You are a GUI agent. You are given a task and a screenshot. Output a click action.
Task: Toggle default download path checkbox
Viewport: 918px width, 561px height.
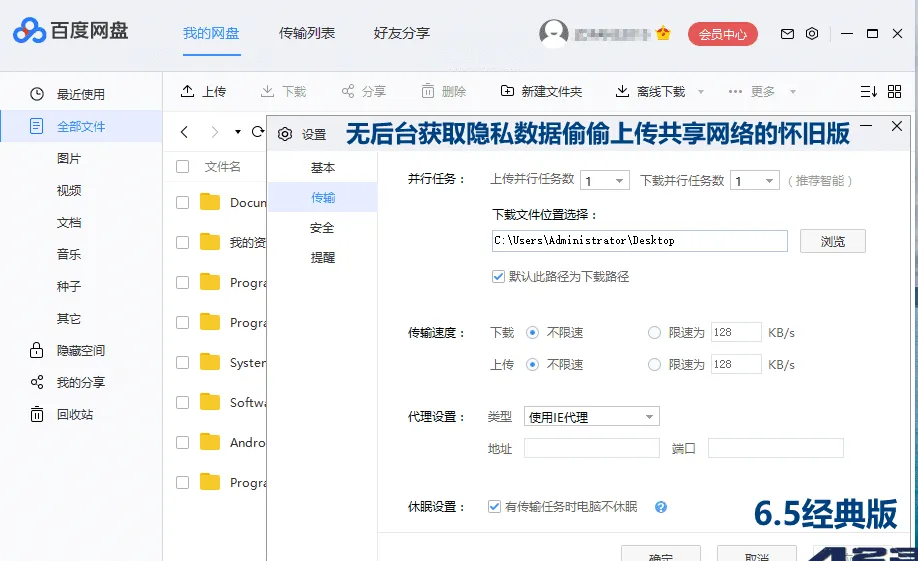pyautogui.click(x=498, y=276)
